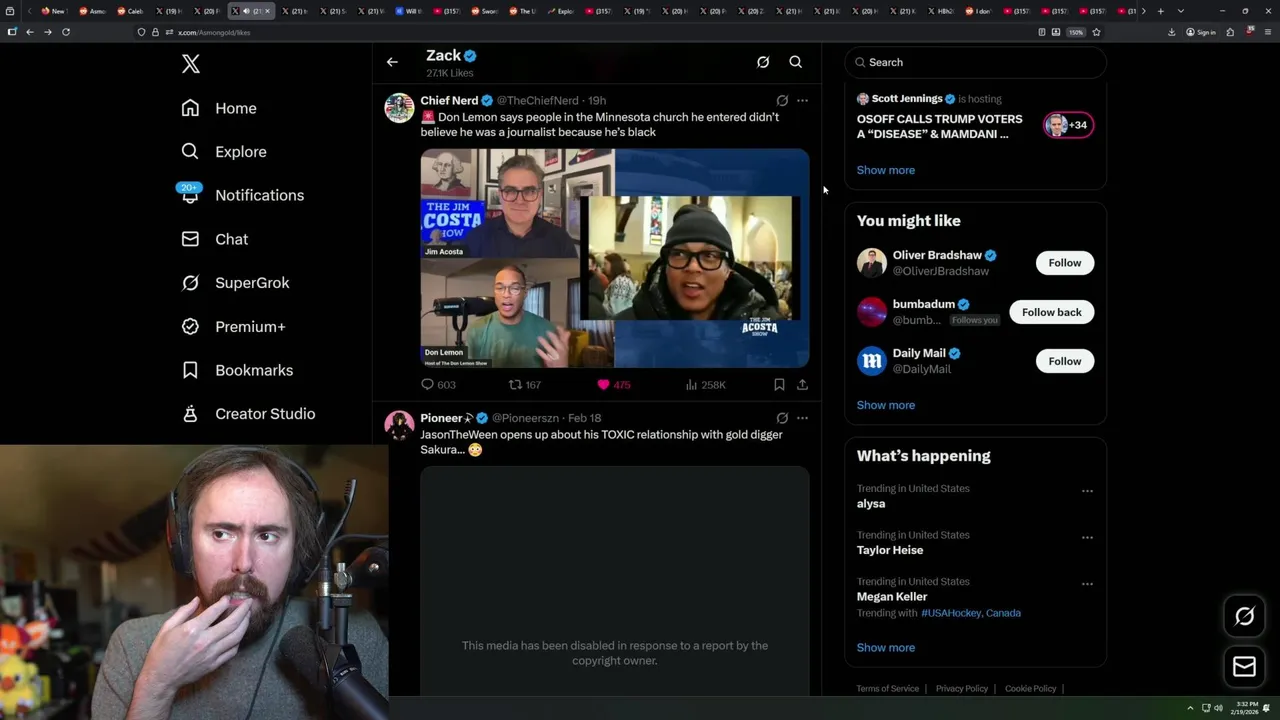Open more options for Megan Keller trend
The image size is (1280, 720).
point(1087,584)
